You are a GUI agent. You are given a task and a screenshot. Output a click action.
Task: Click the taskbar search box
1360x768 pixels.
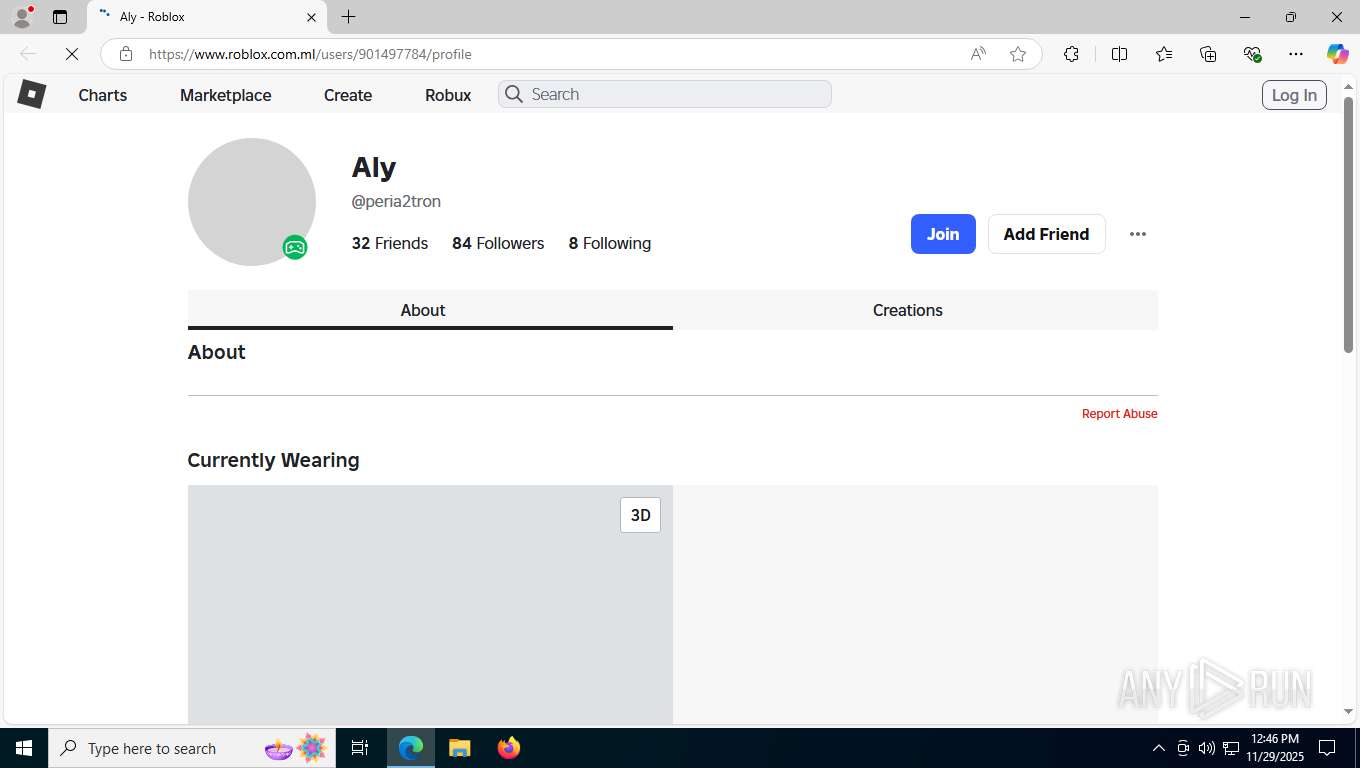(191, 748)
